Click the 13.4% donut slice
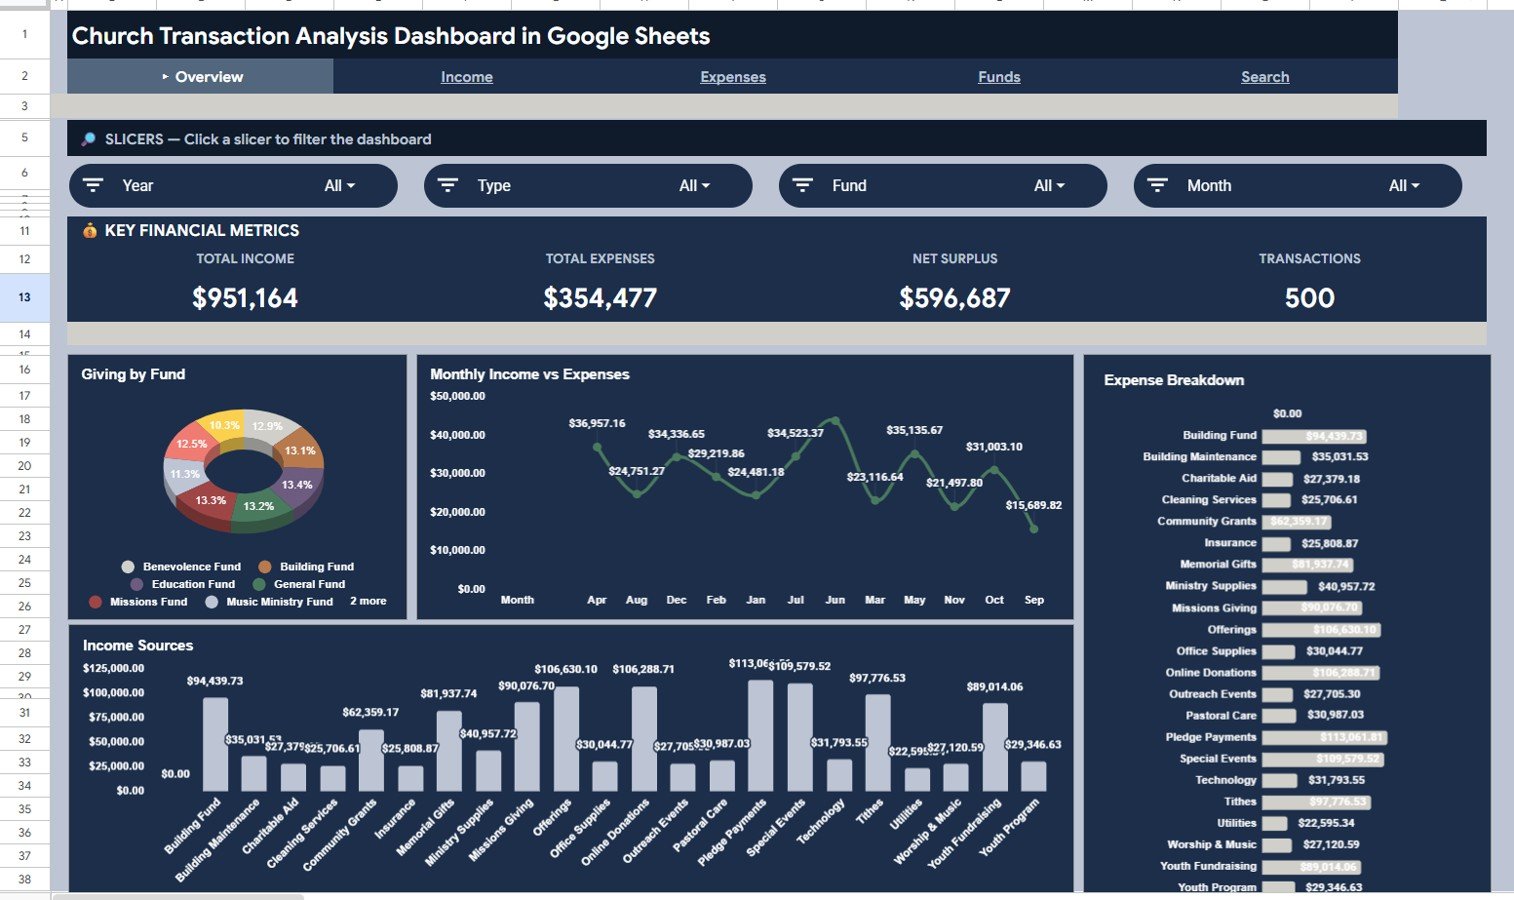1514x900 pixels. 300,483
